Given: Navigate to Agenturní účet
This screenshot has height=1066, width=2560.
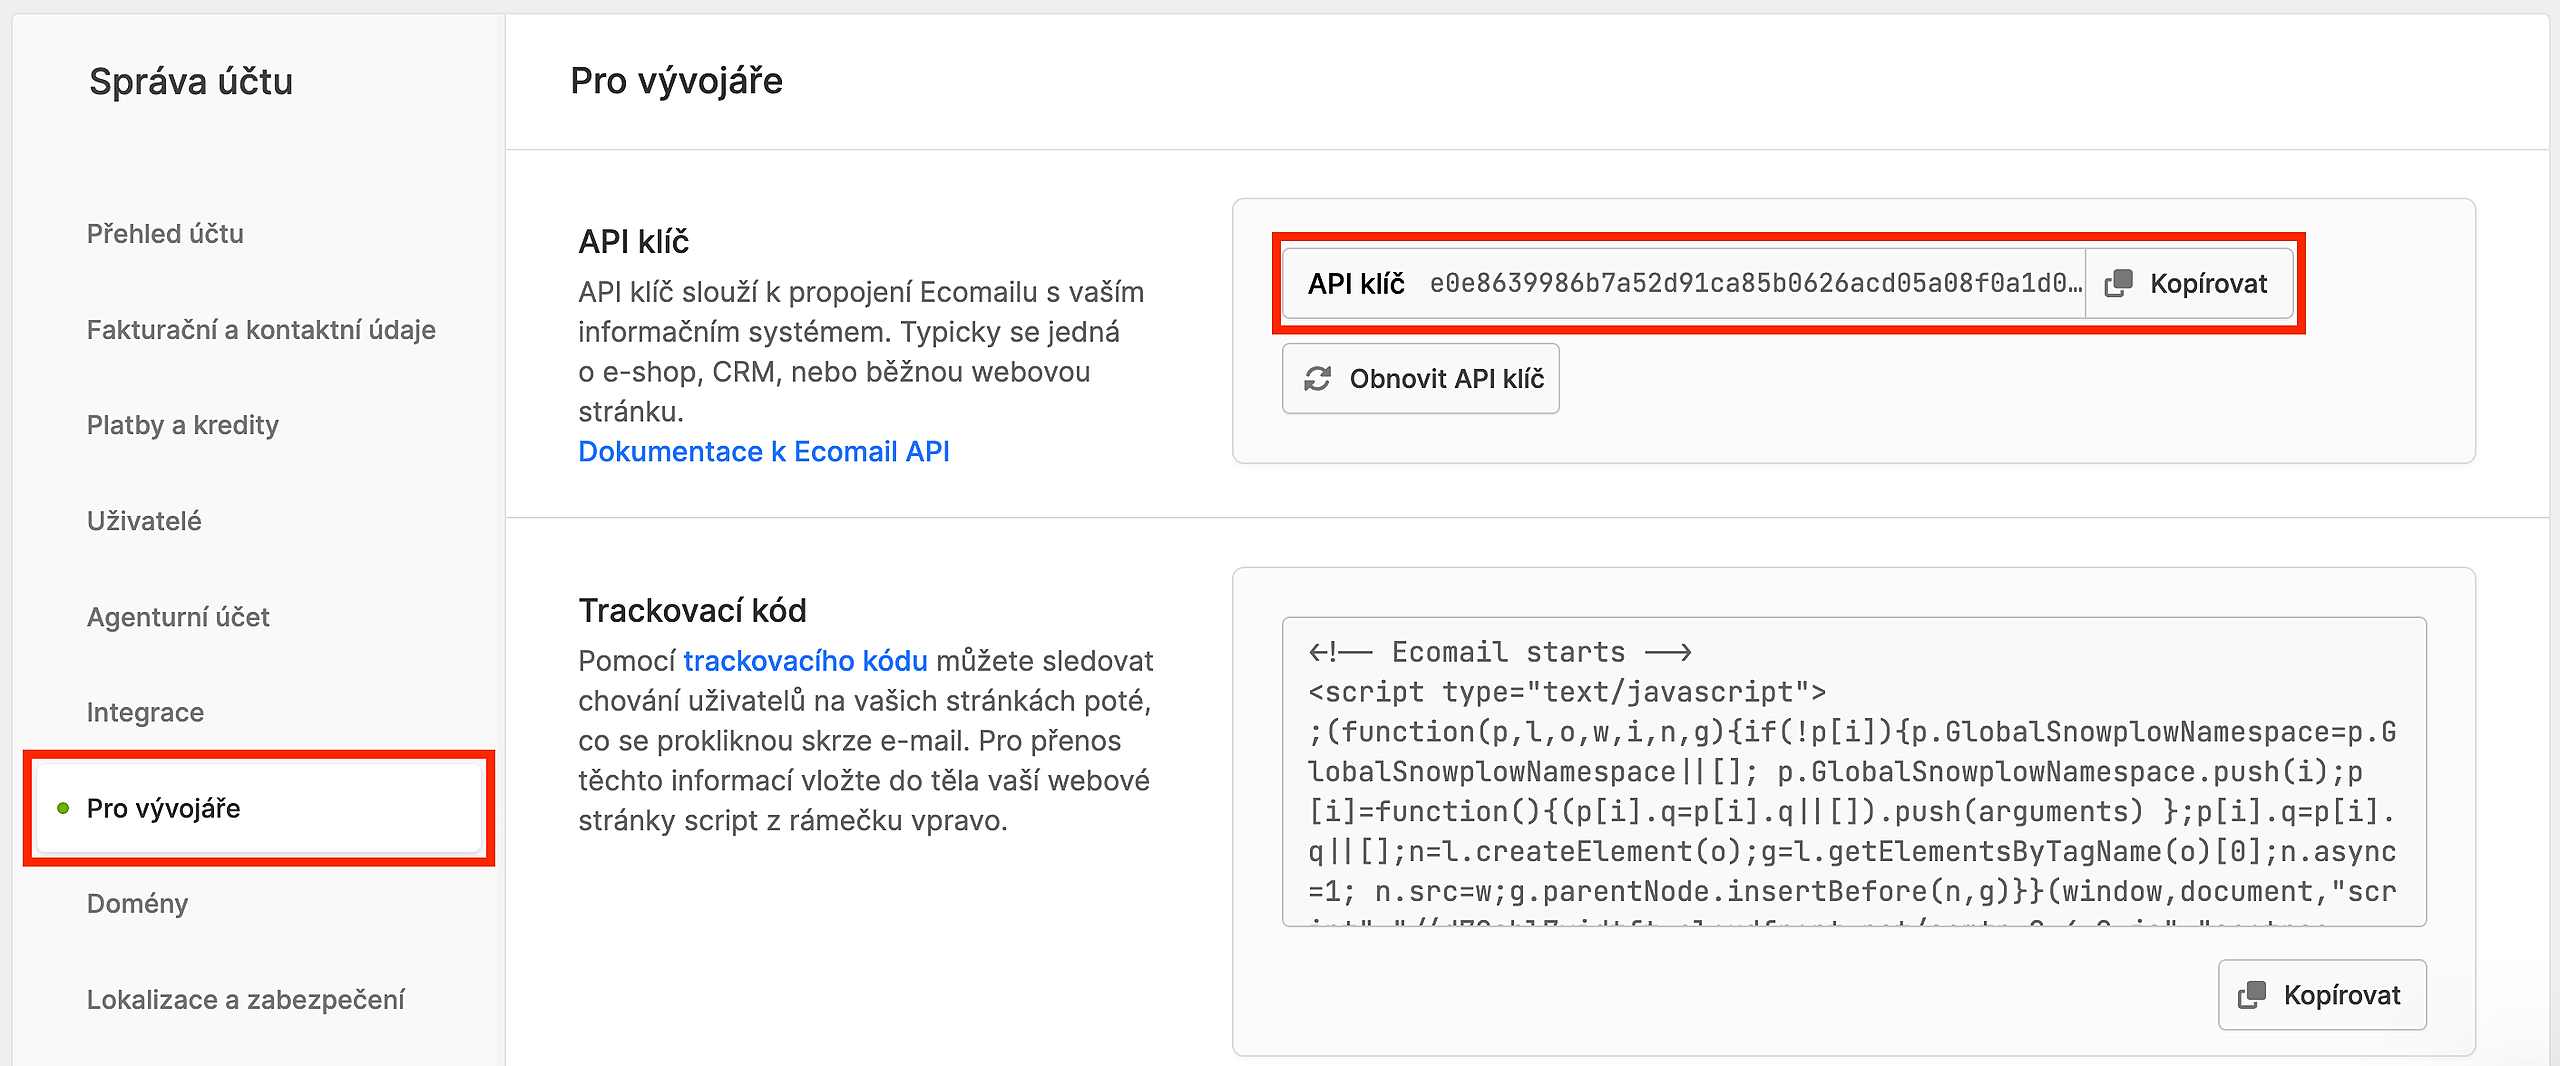Looking at the screenshot, I should click(x=178, y=617).
